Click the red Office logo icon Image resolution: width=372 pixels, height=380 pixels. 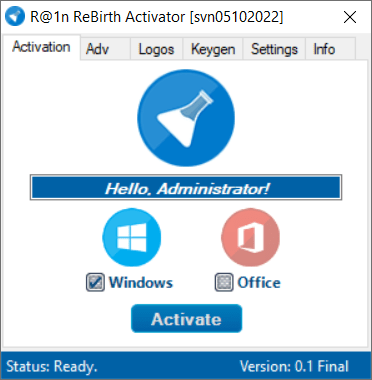click(250, 237)
